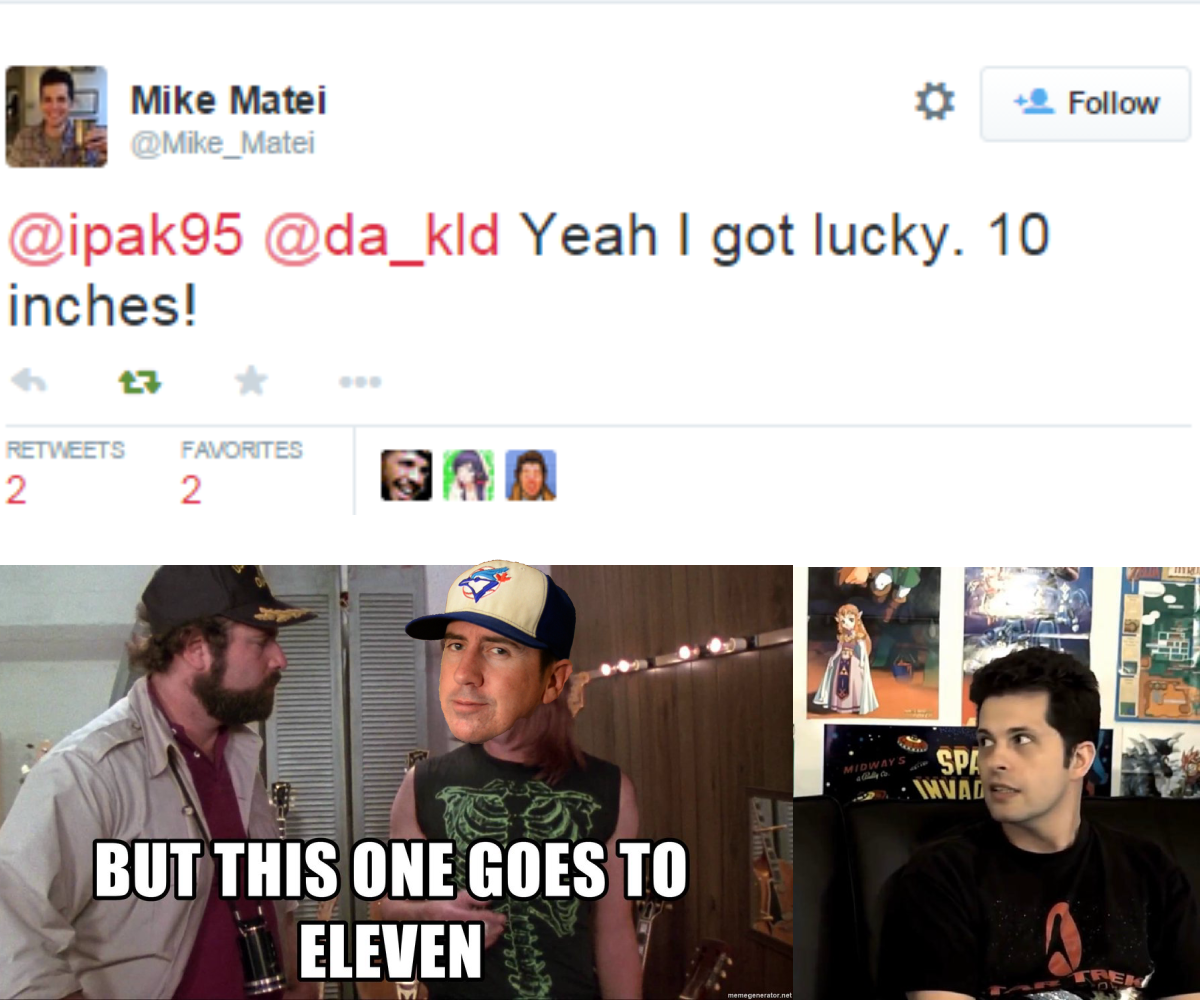This screenshot has width=1200, height=1000.
Task: Open the @ipak95 mention
Action: pos(125,236)
